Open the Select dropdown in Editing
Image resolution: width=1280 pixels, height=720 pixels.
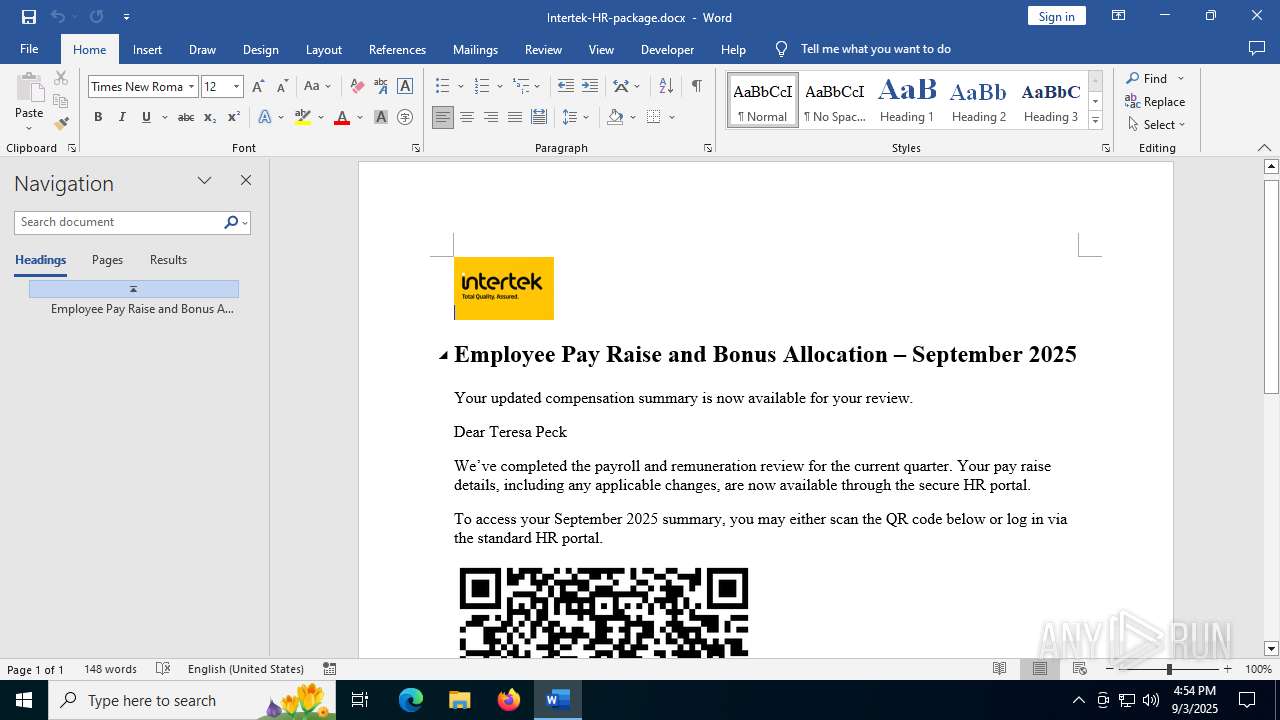click(1156, 125)
